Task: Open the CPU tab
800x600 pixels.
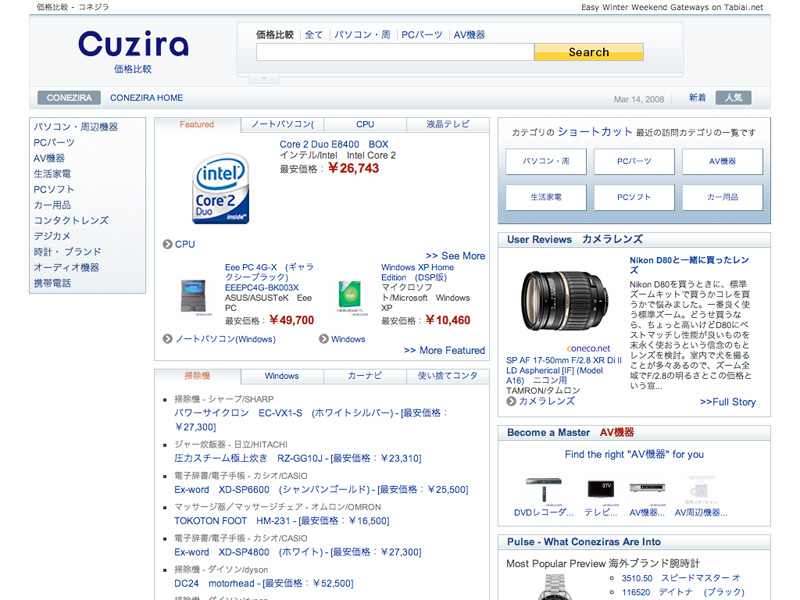Action: (x=365, y=124)
